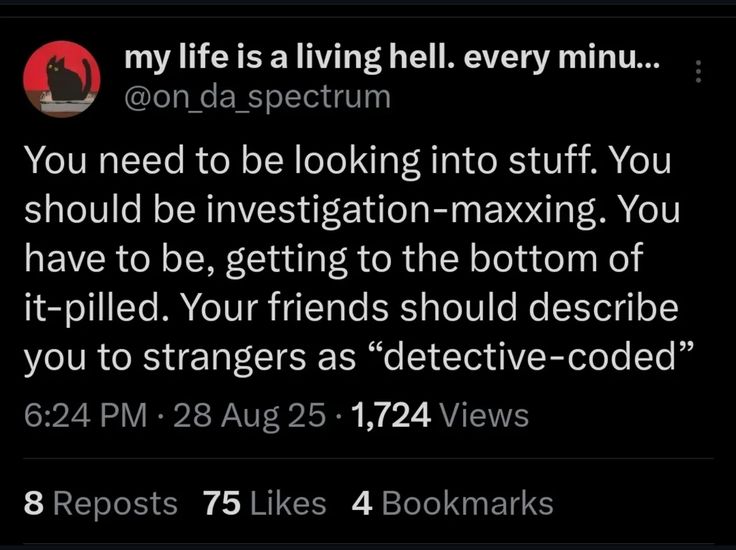Click the "it-pilled" text in the tweet

pyautogui.click(x=97, y=308)
